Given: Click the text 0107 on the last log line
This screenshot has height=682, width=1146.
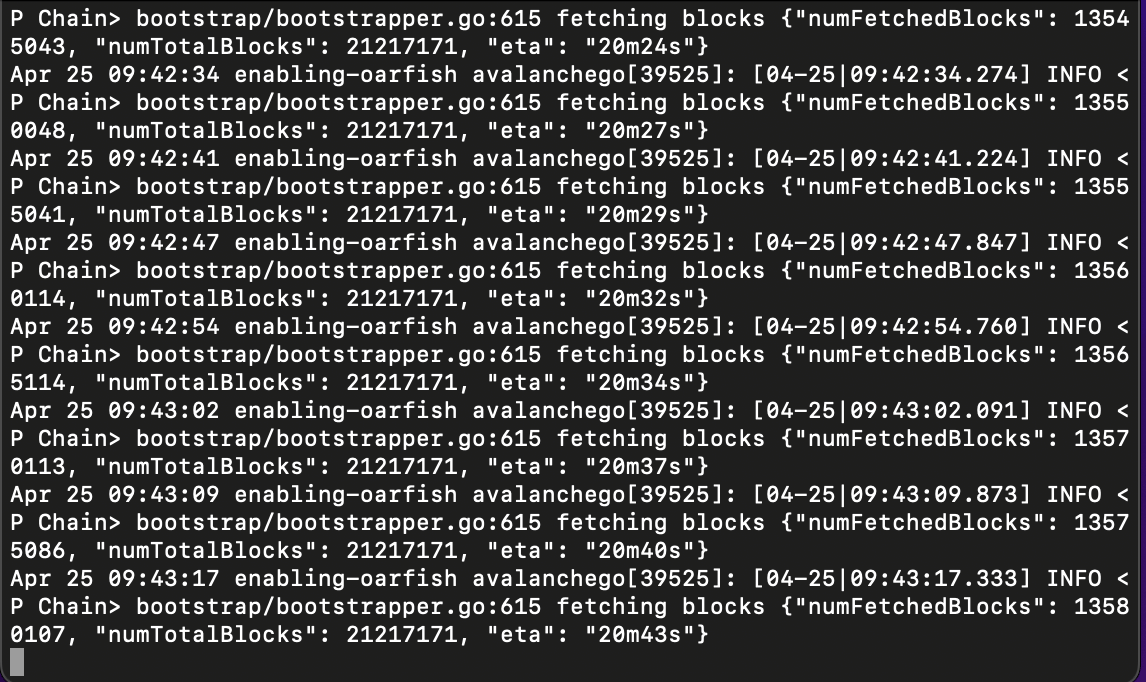Looking at the screenshot, I should [37, 635].
